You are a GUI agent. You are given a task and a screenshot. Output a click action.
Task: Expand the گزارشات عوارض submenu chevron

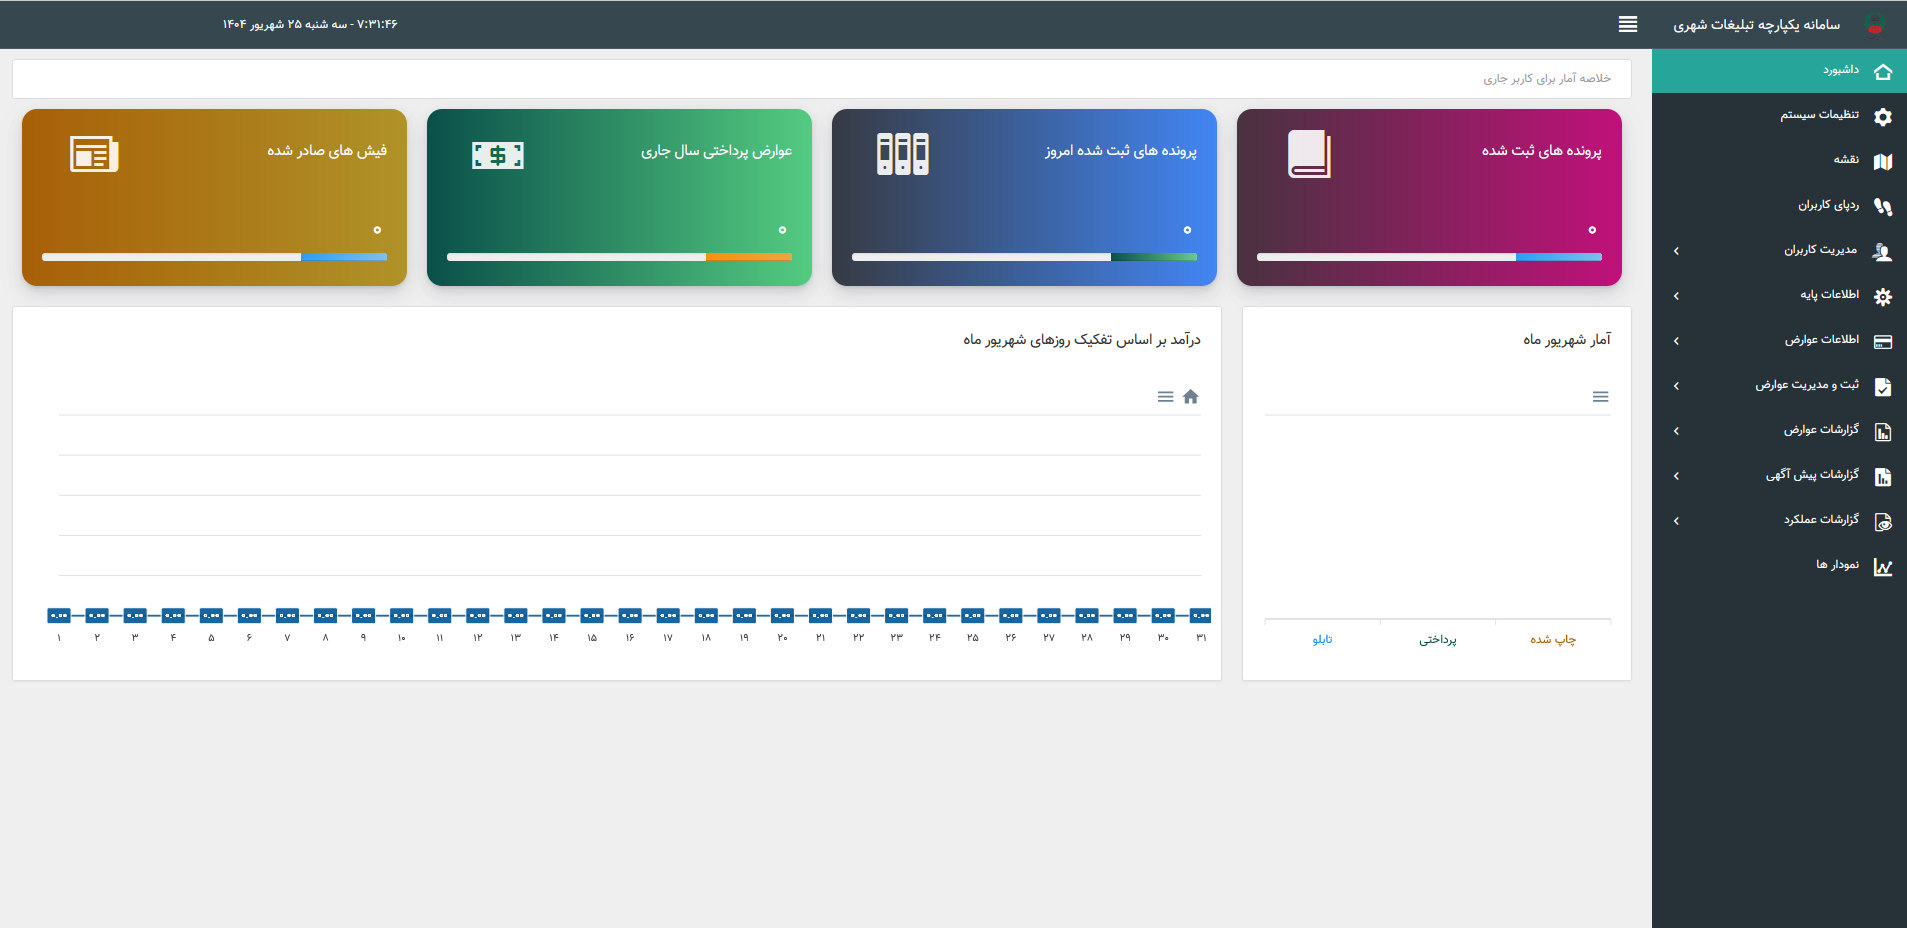coord(1676,431)
